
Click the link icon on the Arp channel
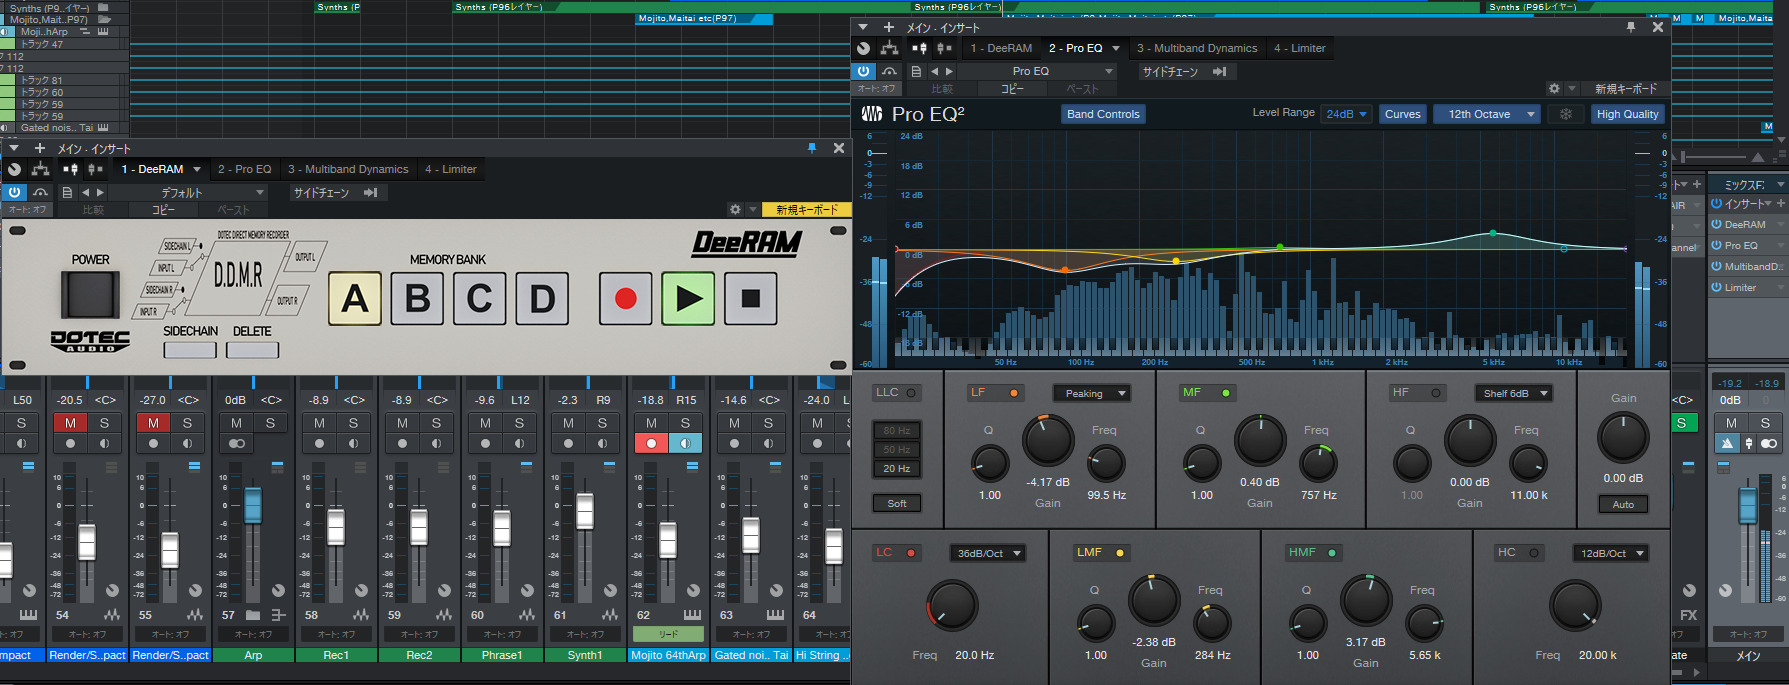pyautogui.click(x=237, y=443)
